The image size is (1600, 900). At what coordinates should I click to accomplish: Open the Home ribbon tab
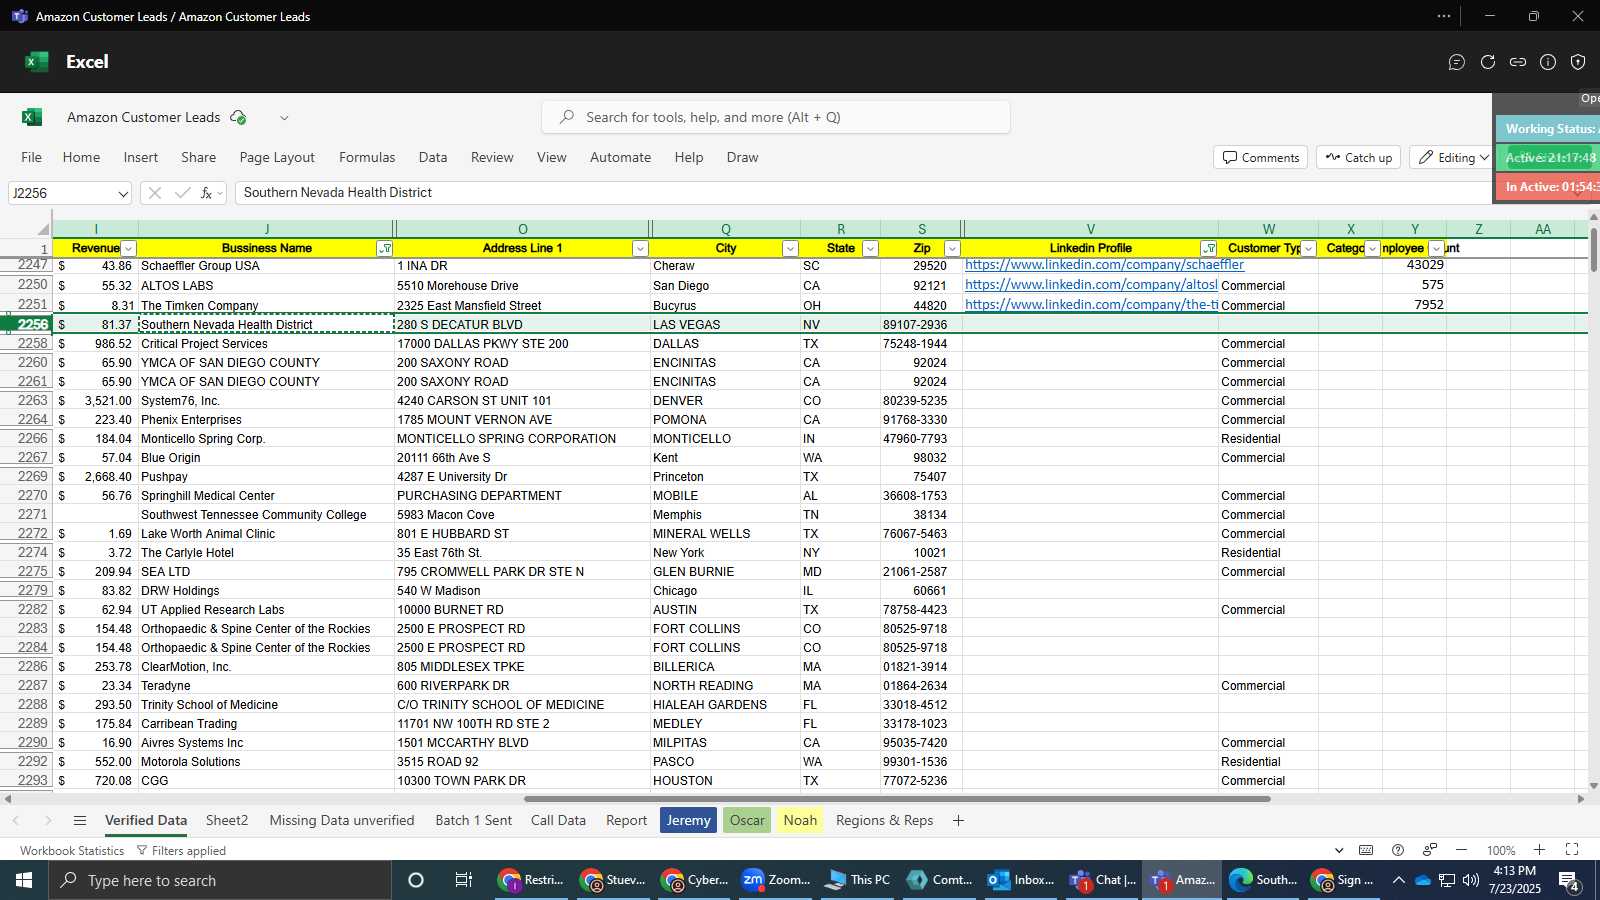[x=81, y=157]
